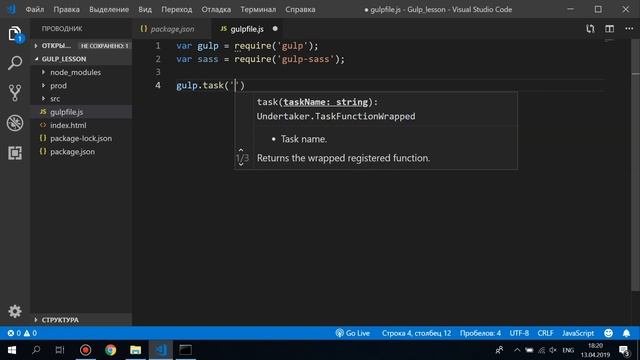640x360 pixels.
Task: Open Windows Start menu
Action: pos(11,350)
